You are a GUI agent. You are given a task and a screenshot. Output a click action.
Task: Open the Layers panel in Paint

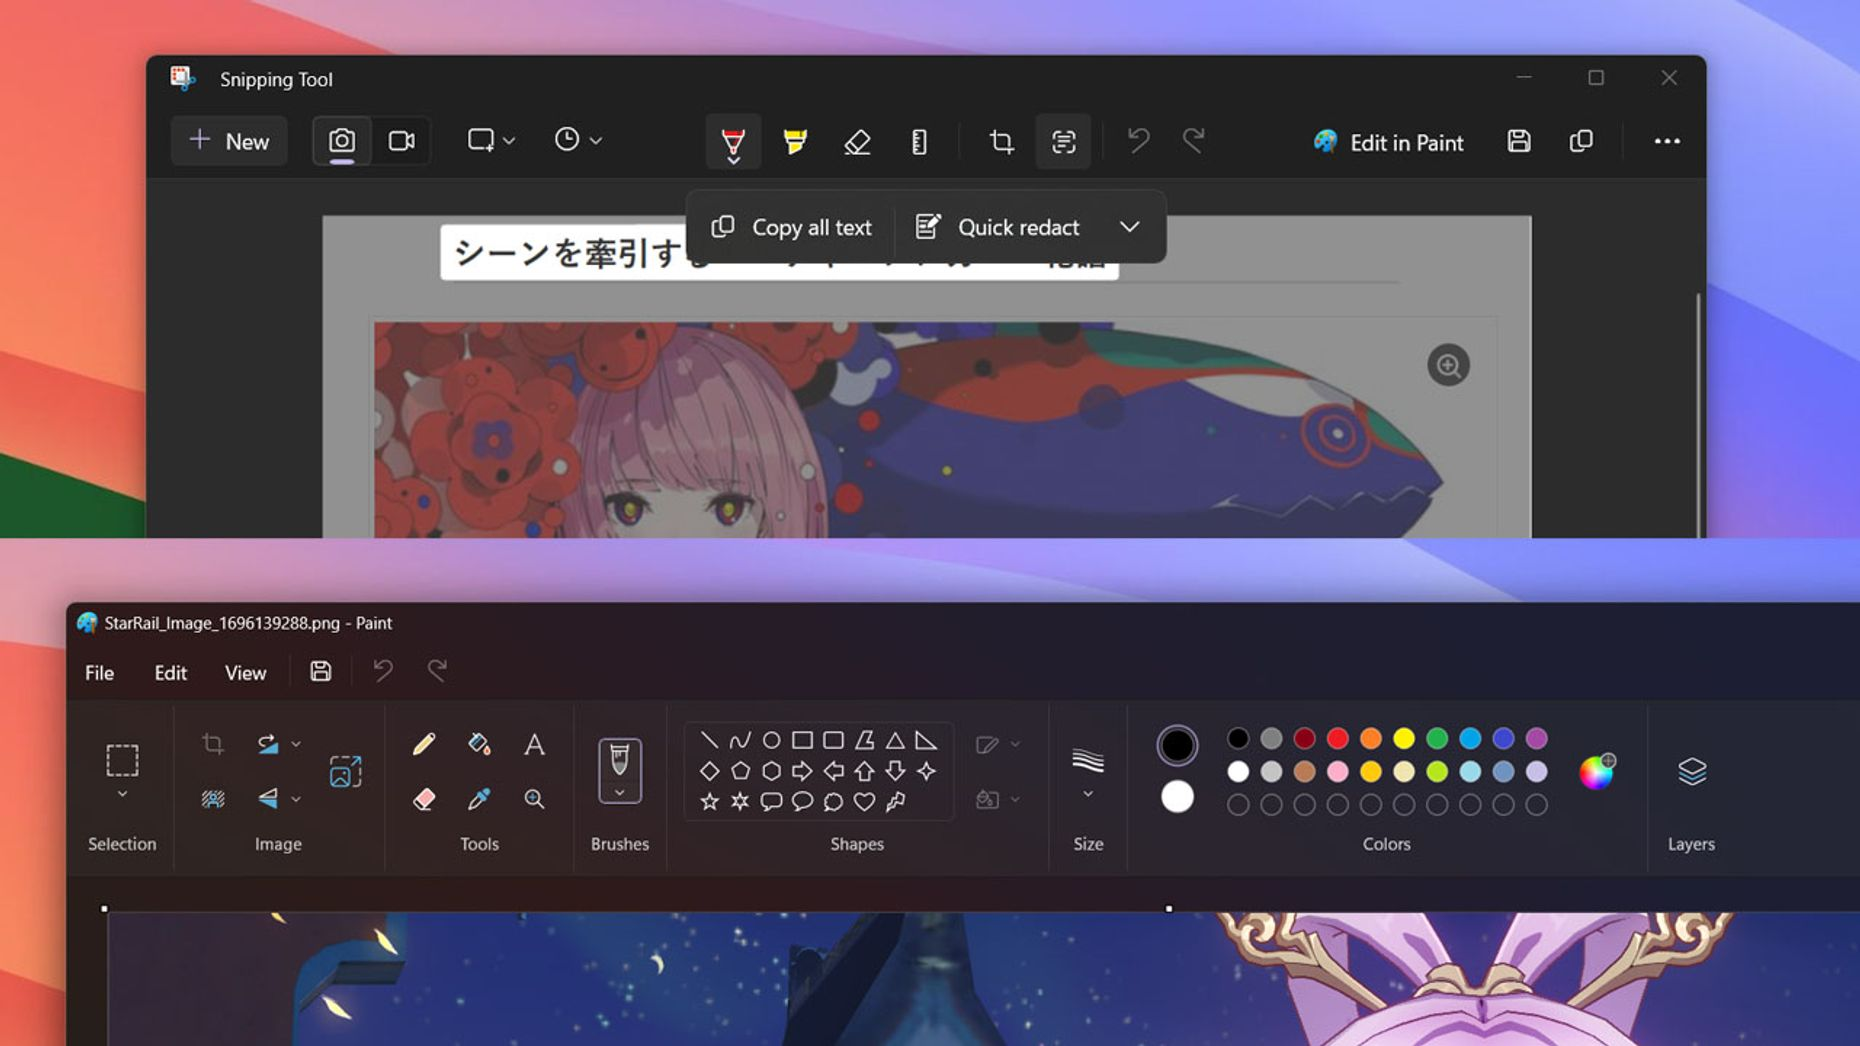[x=1692, y=771]
